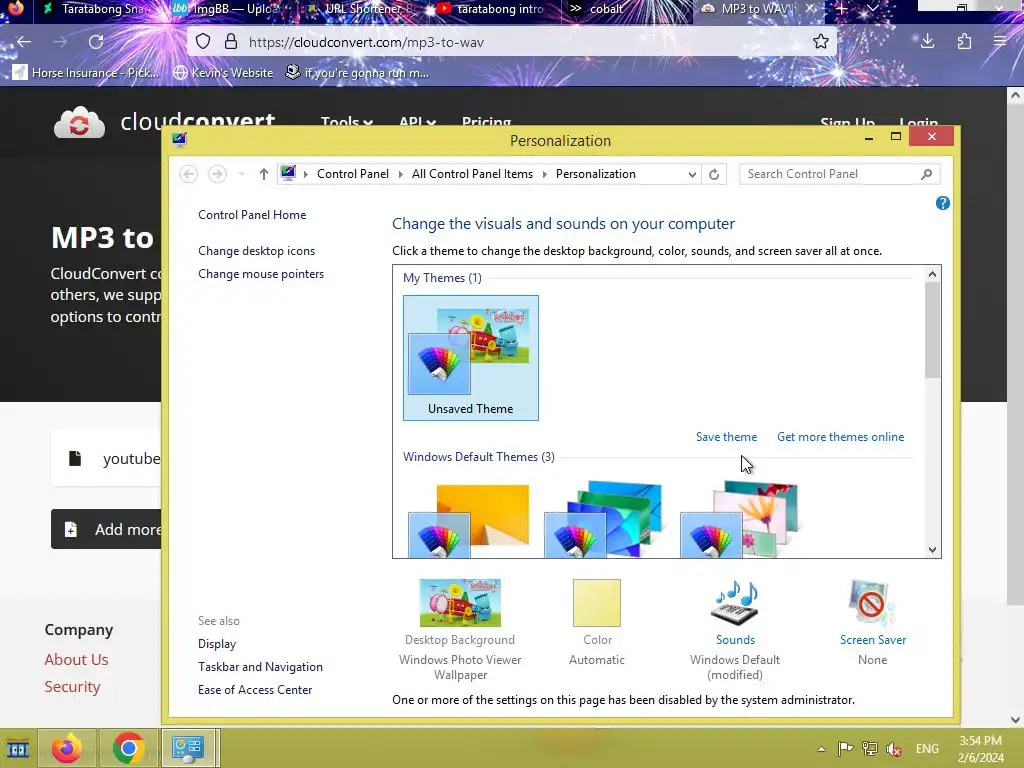Open Change desktop icons link
Screen dimensions: 1024x768
coord(257,251)
